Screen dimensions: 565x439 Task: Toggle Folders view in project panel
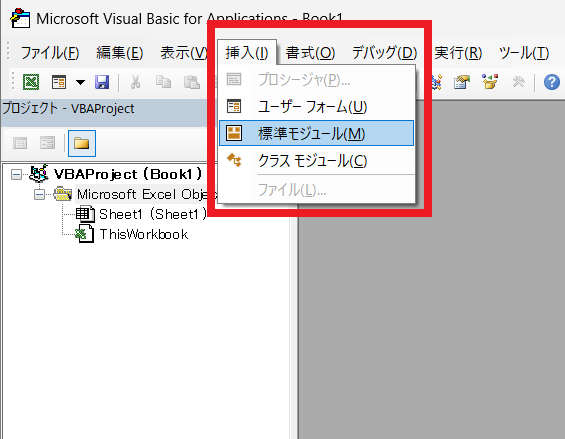click(82, 143)
